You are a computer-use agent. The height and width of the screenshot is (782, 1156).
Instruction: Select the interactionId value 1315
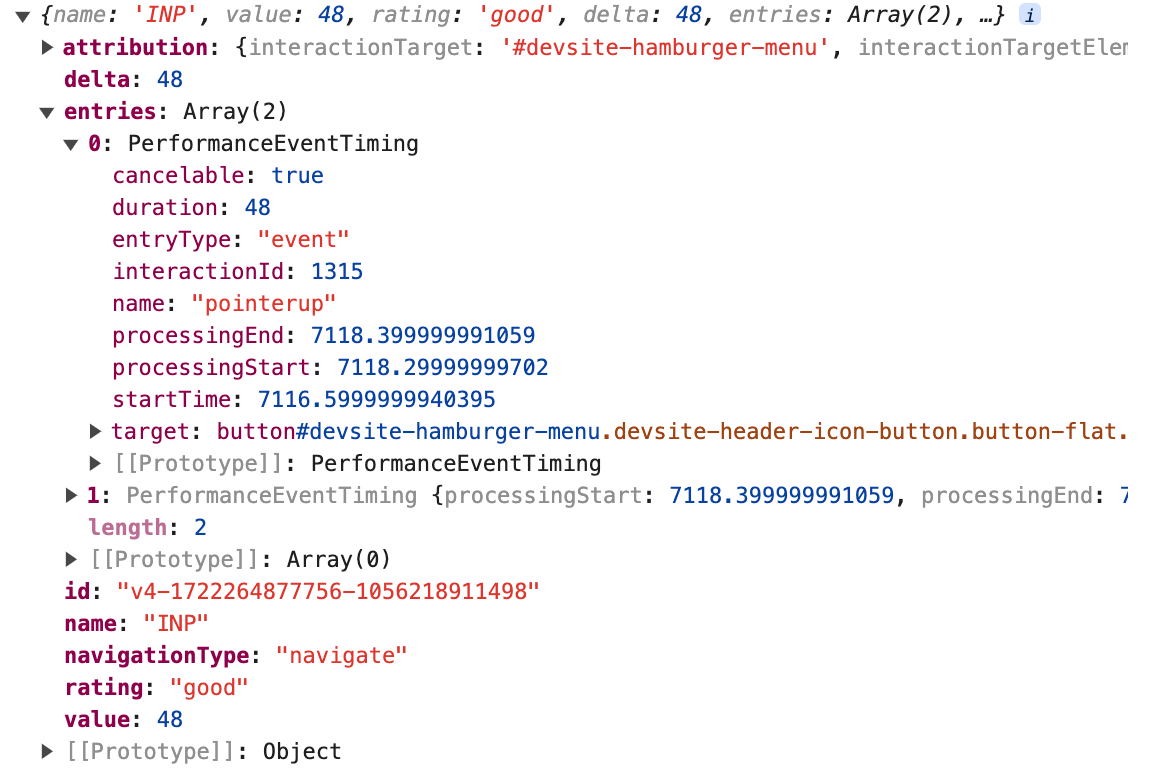coord(337,271)
